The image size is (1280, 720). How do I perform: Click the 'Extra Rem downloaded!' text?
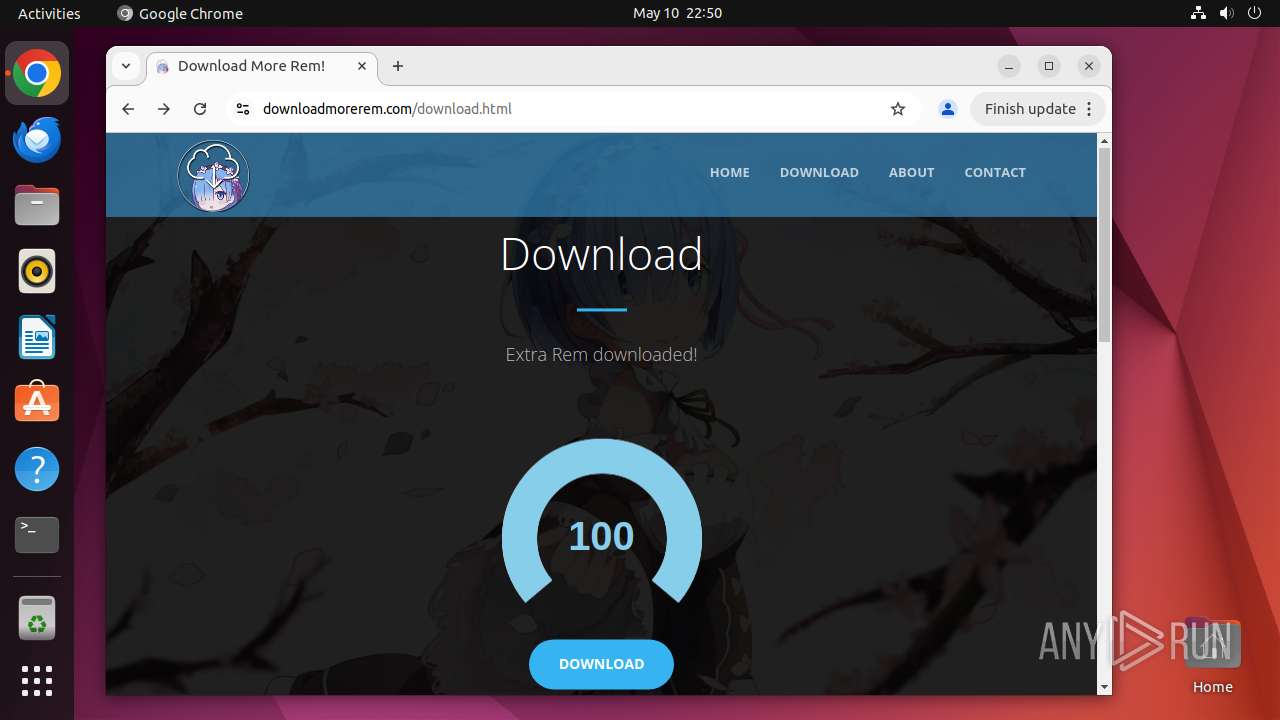pos(601,354)
